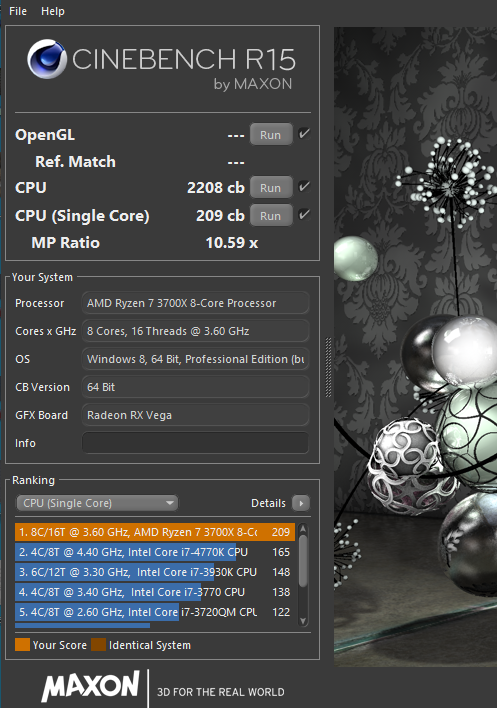Image resolution: width=497 pixels, height=708 pixels.
Task: Toggle the OpenGL test checkbox
Action: tap(304, 133)
